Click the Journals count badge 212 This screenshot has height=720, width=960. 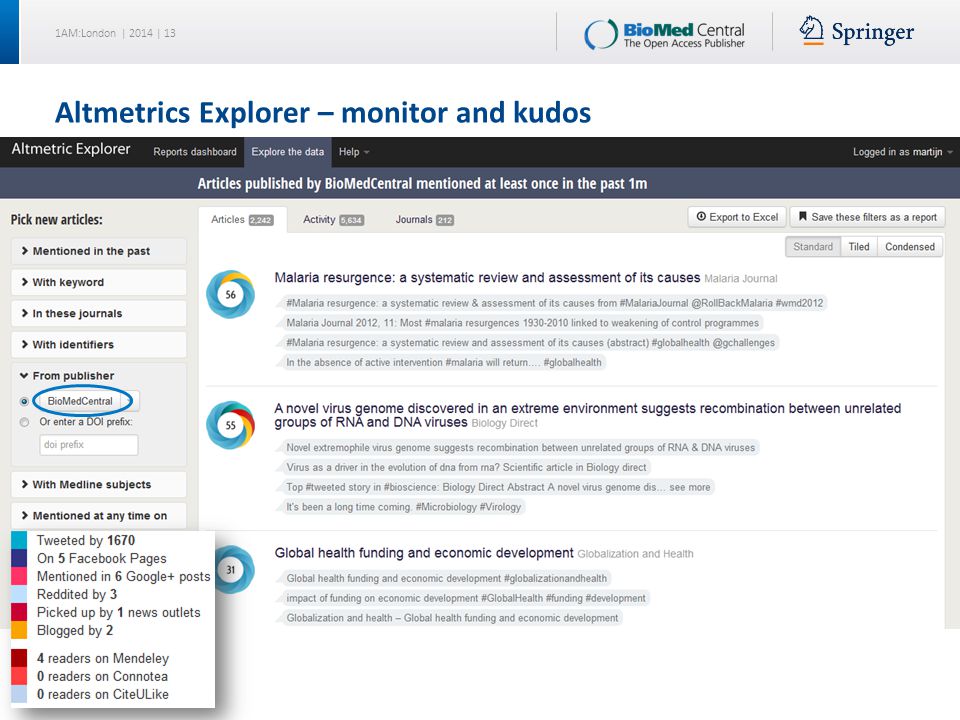[444, 220]
